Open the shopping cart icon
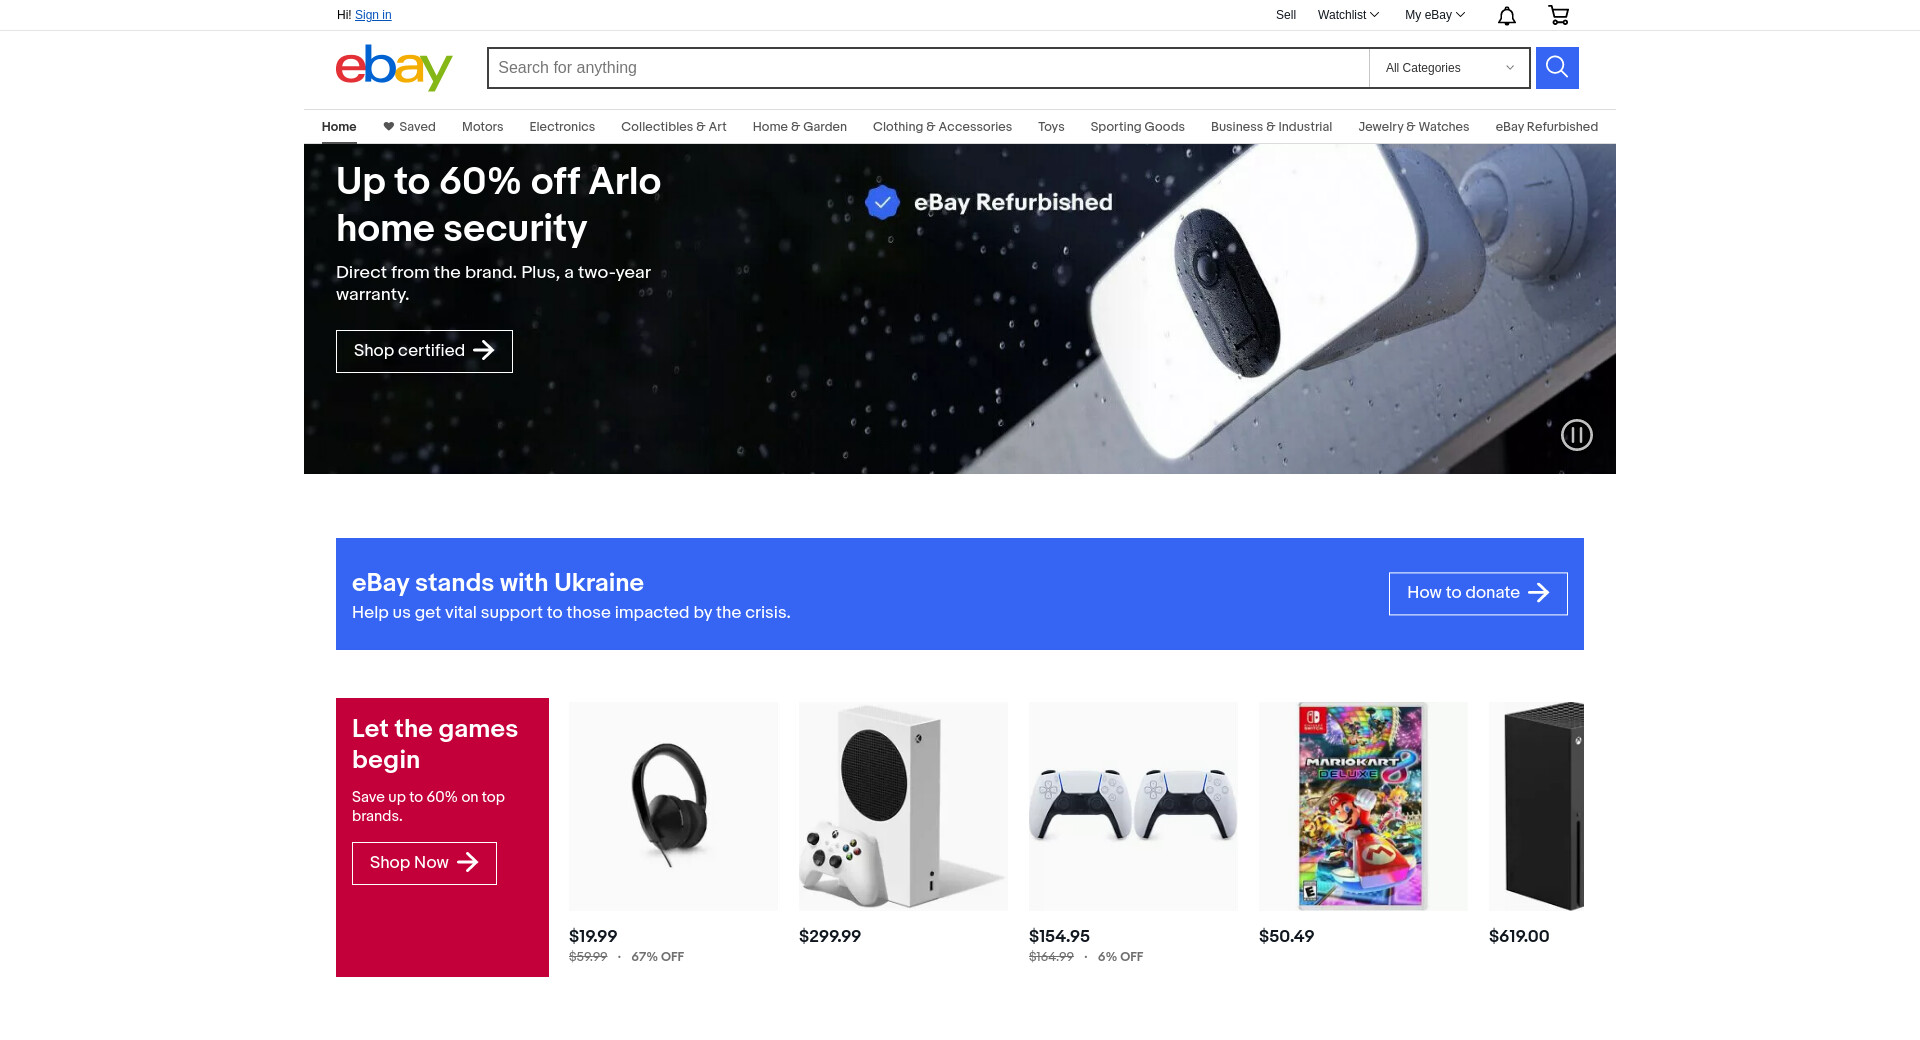The height and width of the screenshot is (1040, 1920). click(x=1558, y=15)
